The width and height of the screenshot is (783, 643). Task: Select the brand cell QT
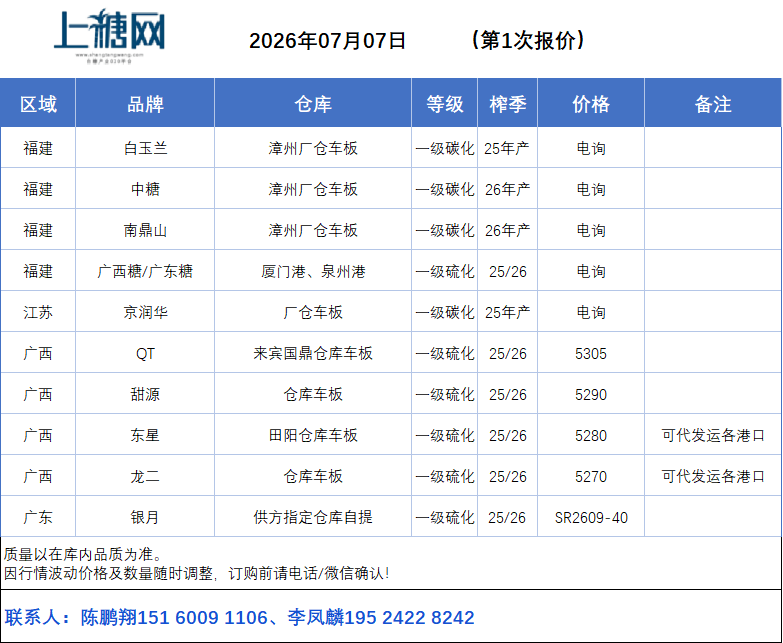(145, 353)
